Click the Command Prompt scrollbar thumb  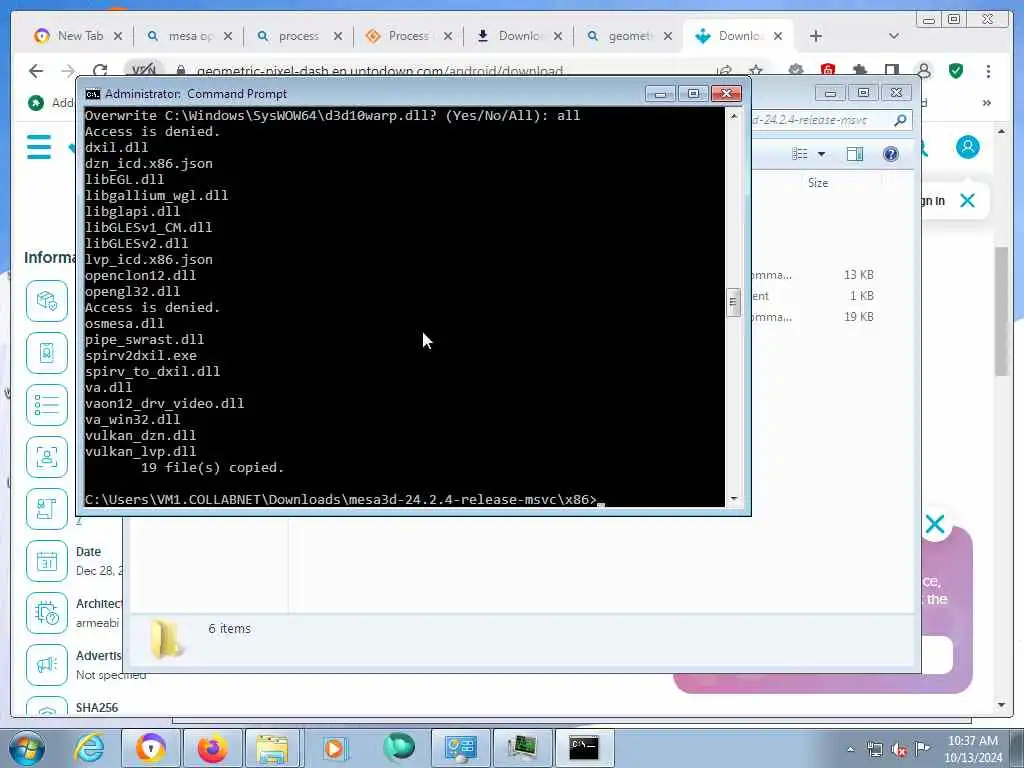(x=733, y=302)
